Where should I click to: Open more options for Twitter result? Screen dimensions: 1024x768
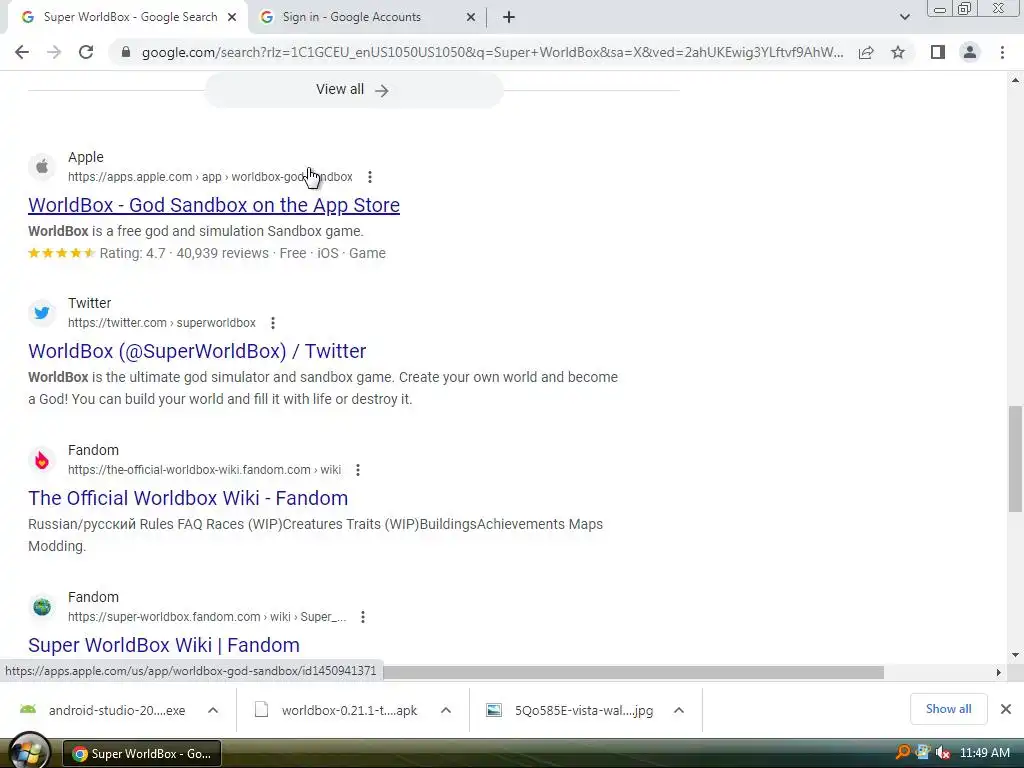tap(273, 323)
